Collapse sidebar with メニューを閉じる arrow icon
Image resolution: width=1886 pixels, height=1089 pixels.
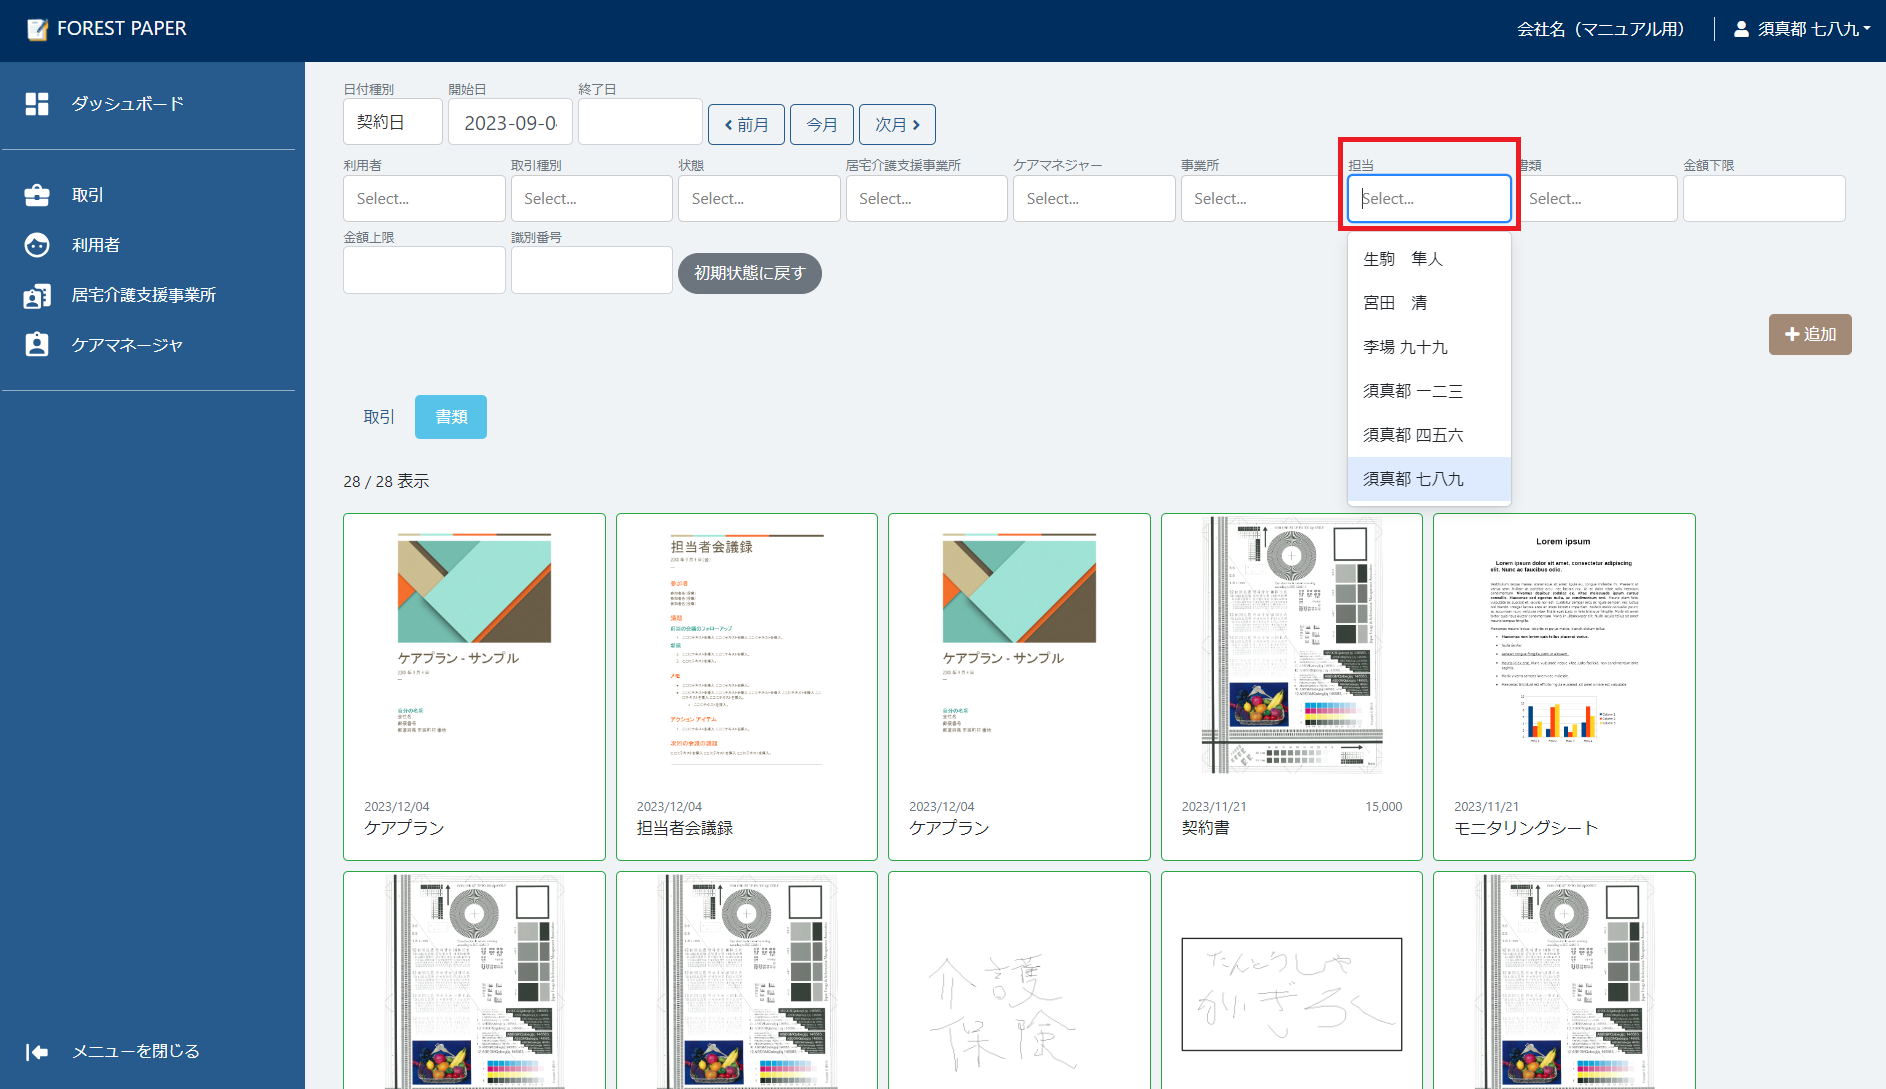[x=37, y=1051]
